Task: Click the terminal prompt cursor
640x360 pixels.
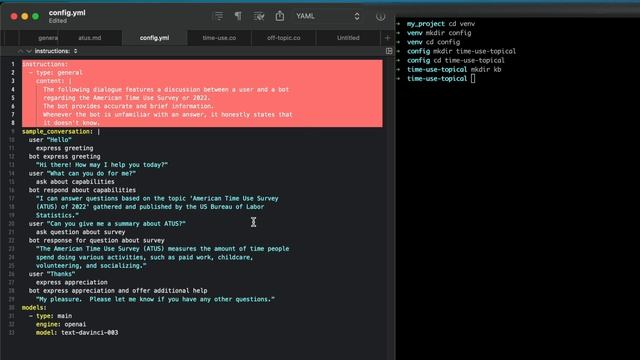Action: click(473, 79)
